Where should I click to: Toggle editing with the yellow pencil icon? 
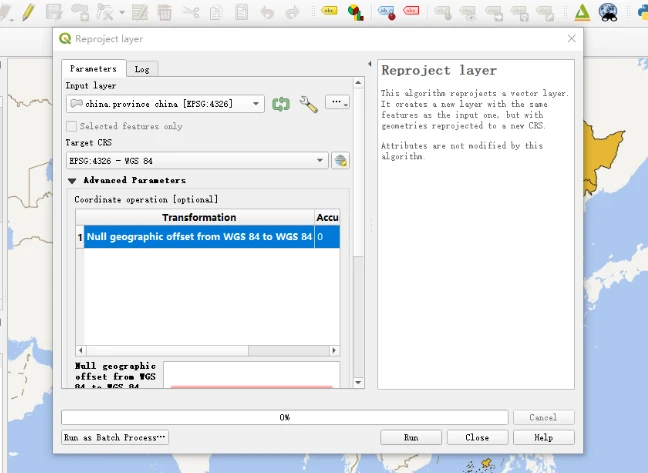(28, 12)
